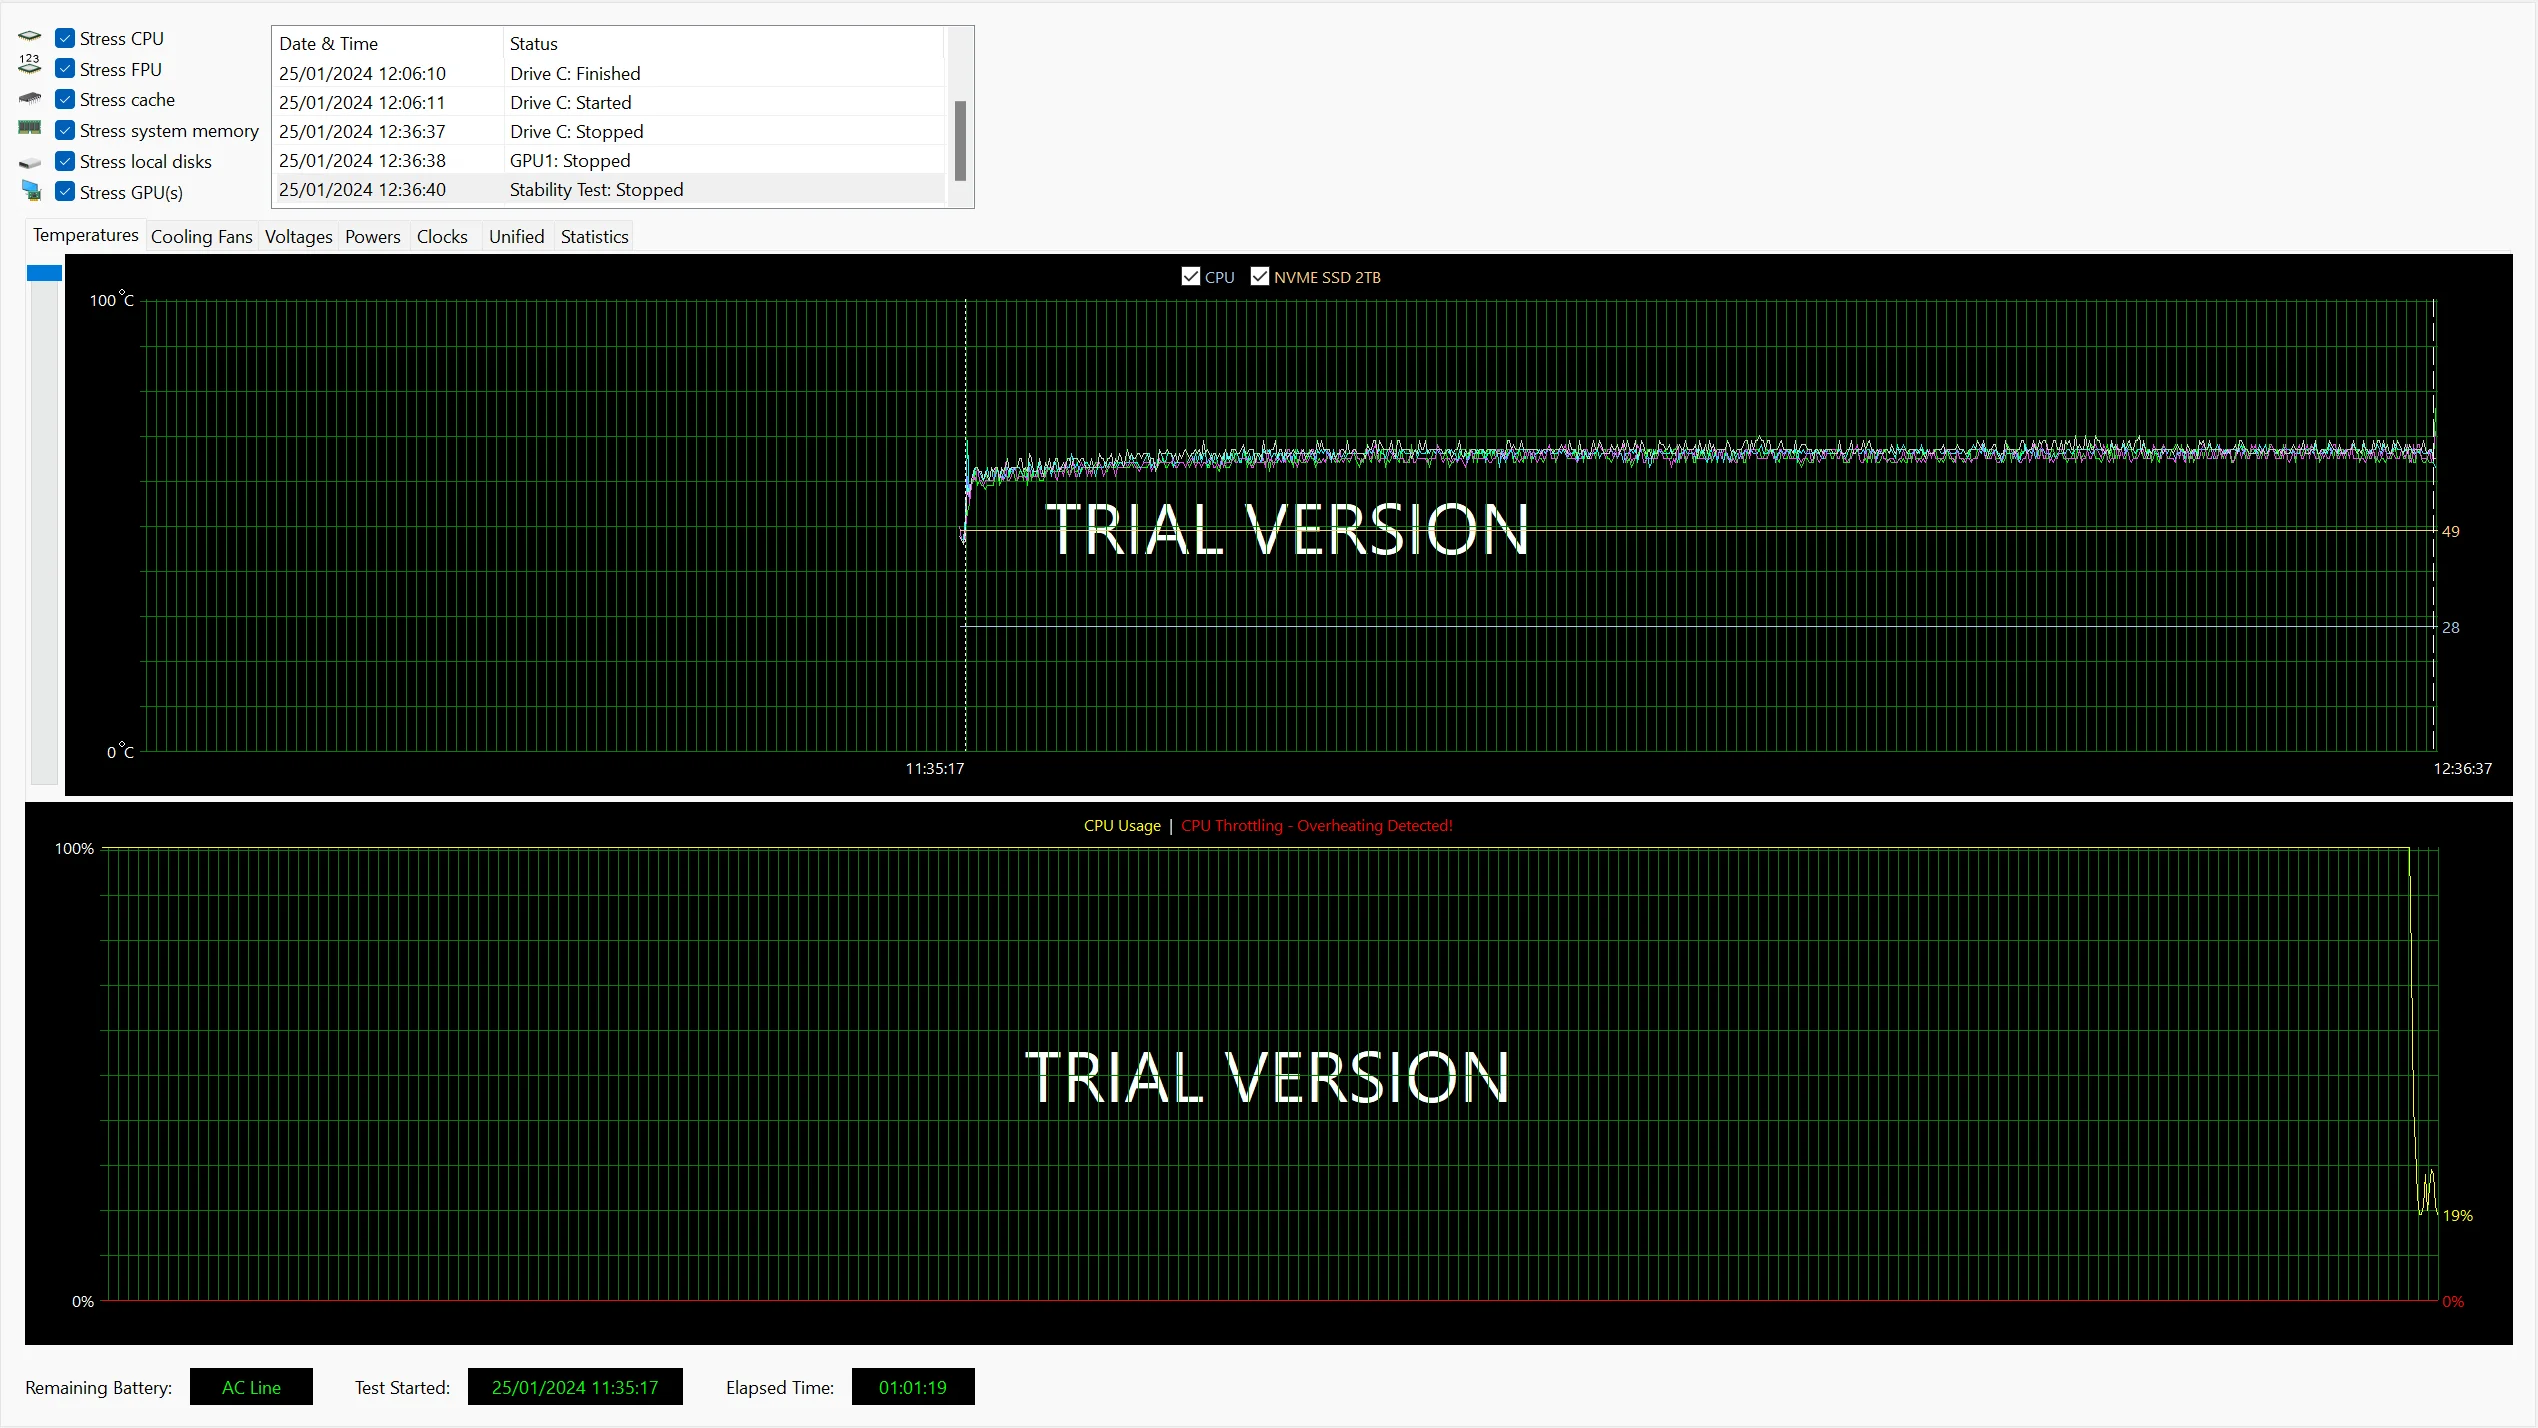
Task: Click the cache chip icon
Action: coord(30,99)
